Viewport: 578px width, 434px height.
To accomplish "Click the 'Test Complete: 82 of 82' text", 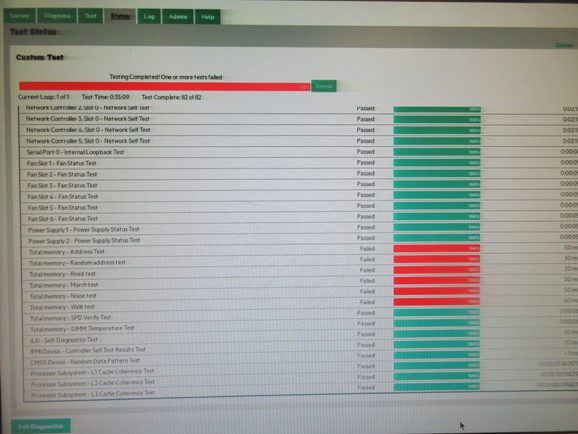I will (171, 97).
